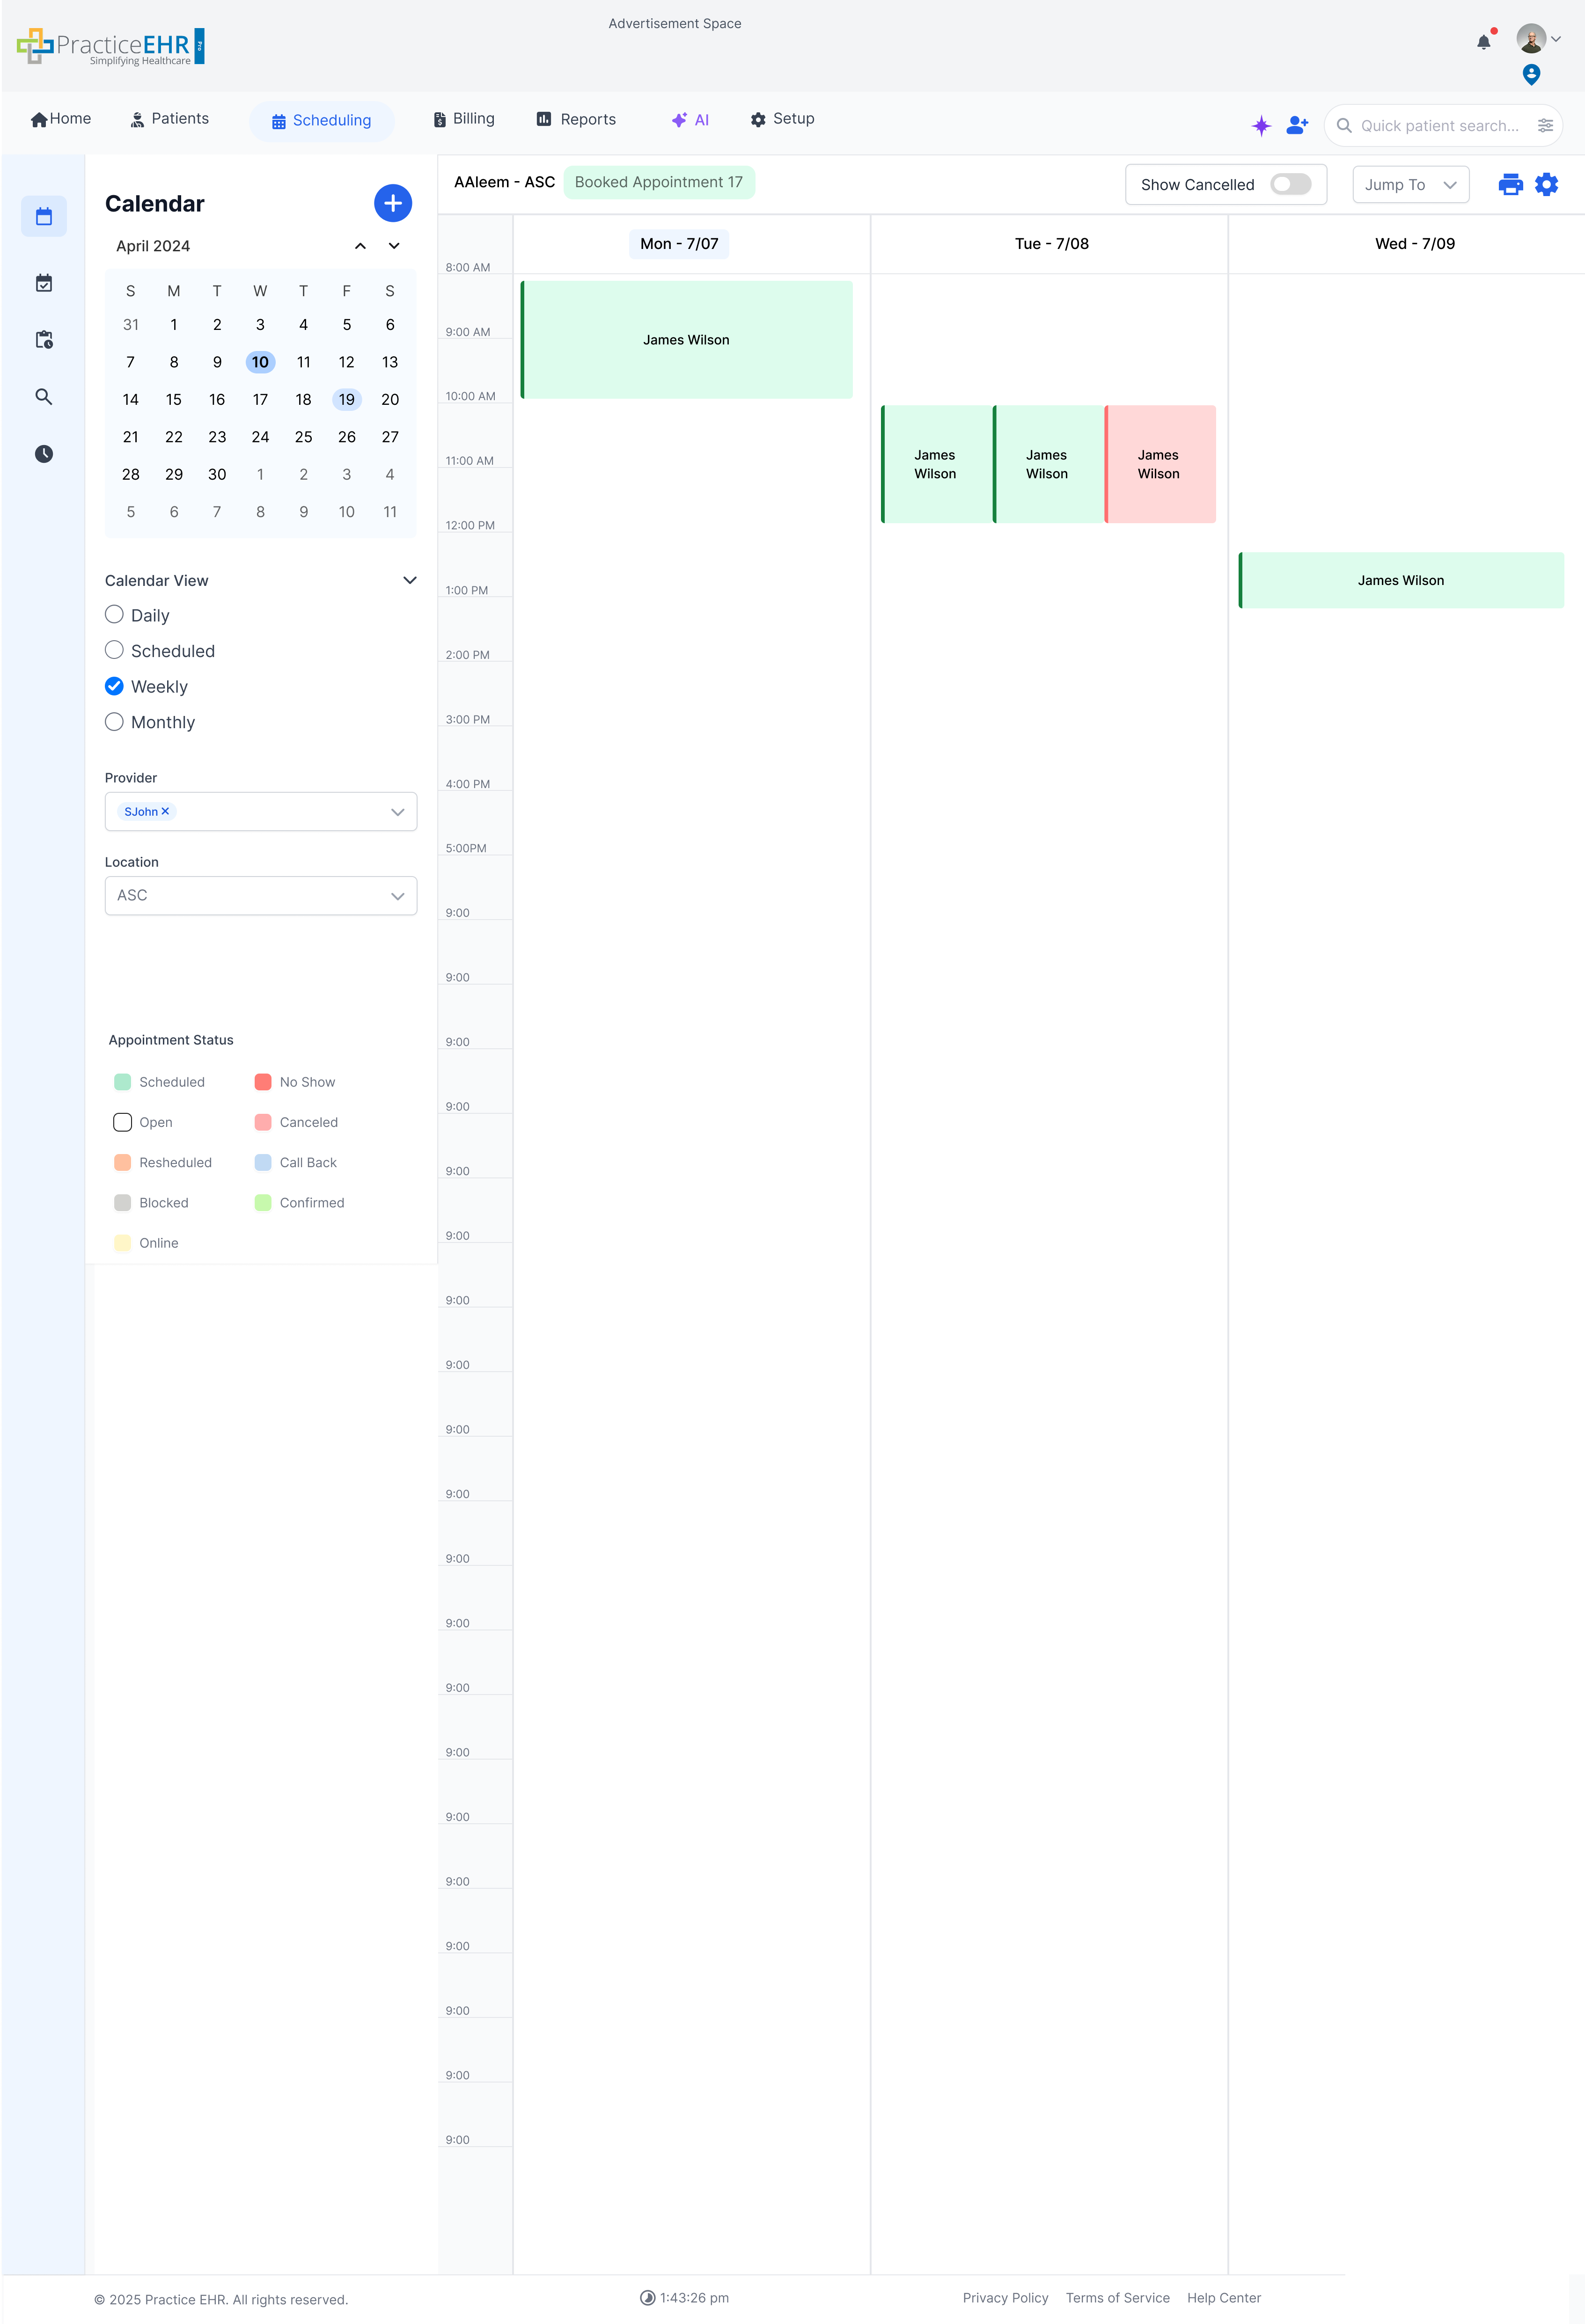Click the clock history icon in sidebar
Viewport: 1585px width, 2324px height.
[x=44, y=453]
